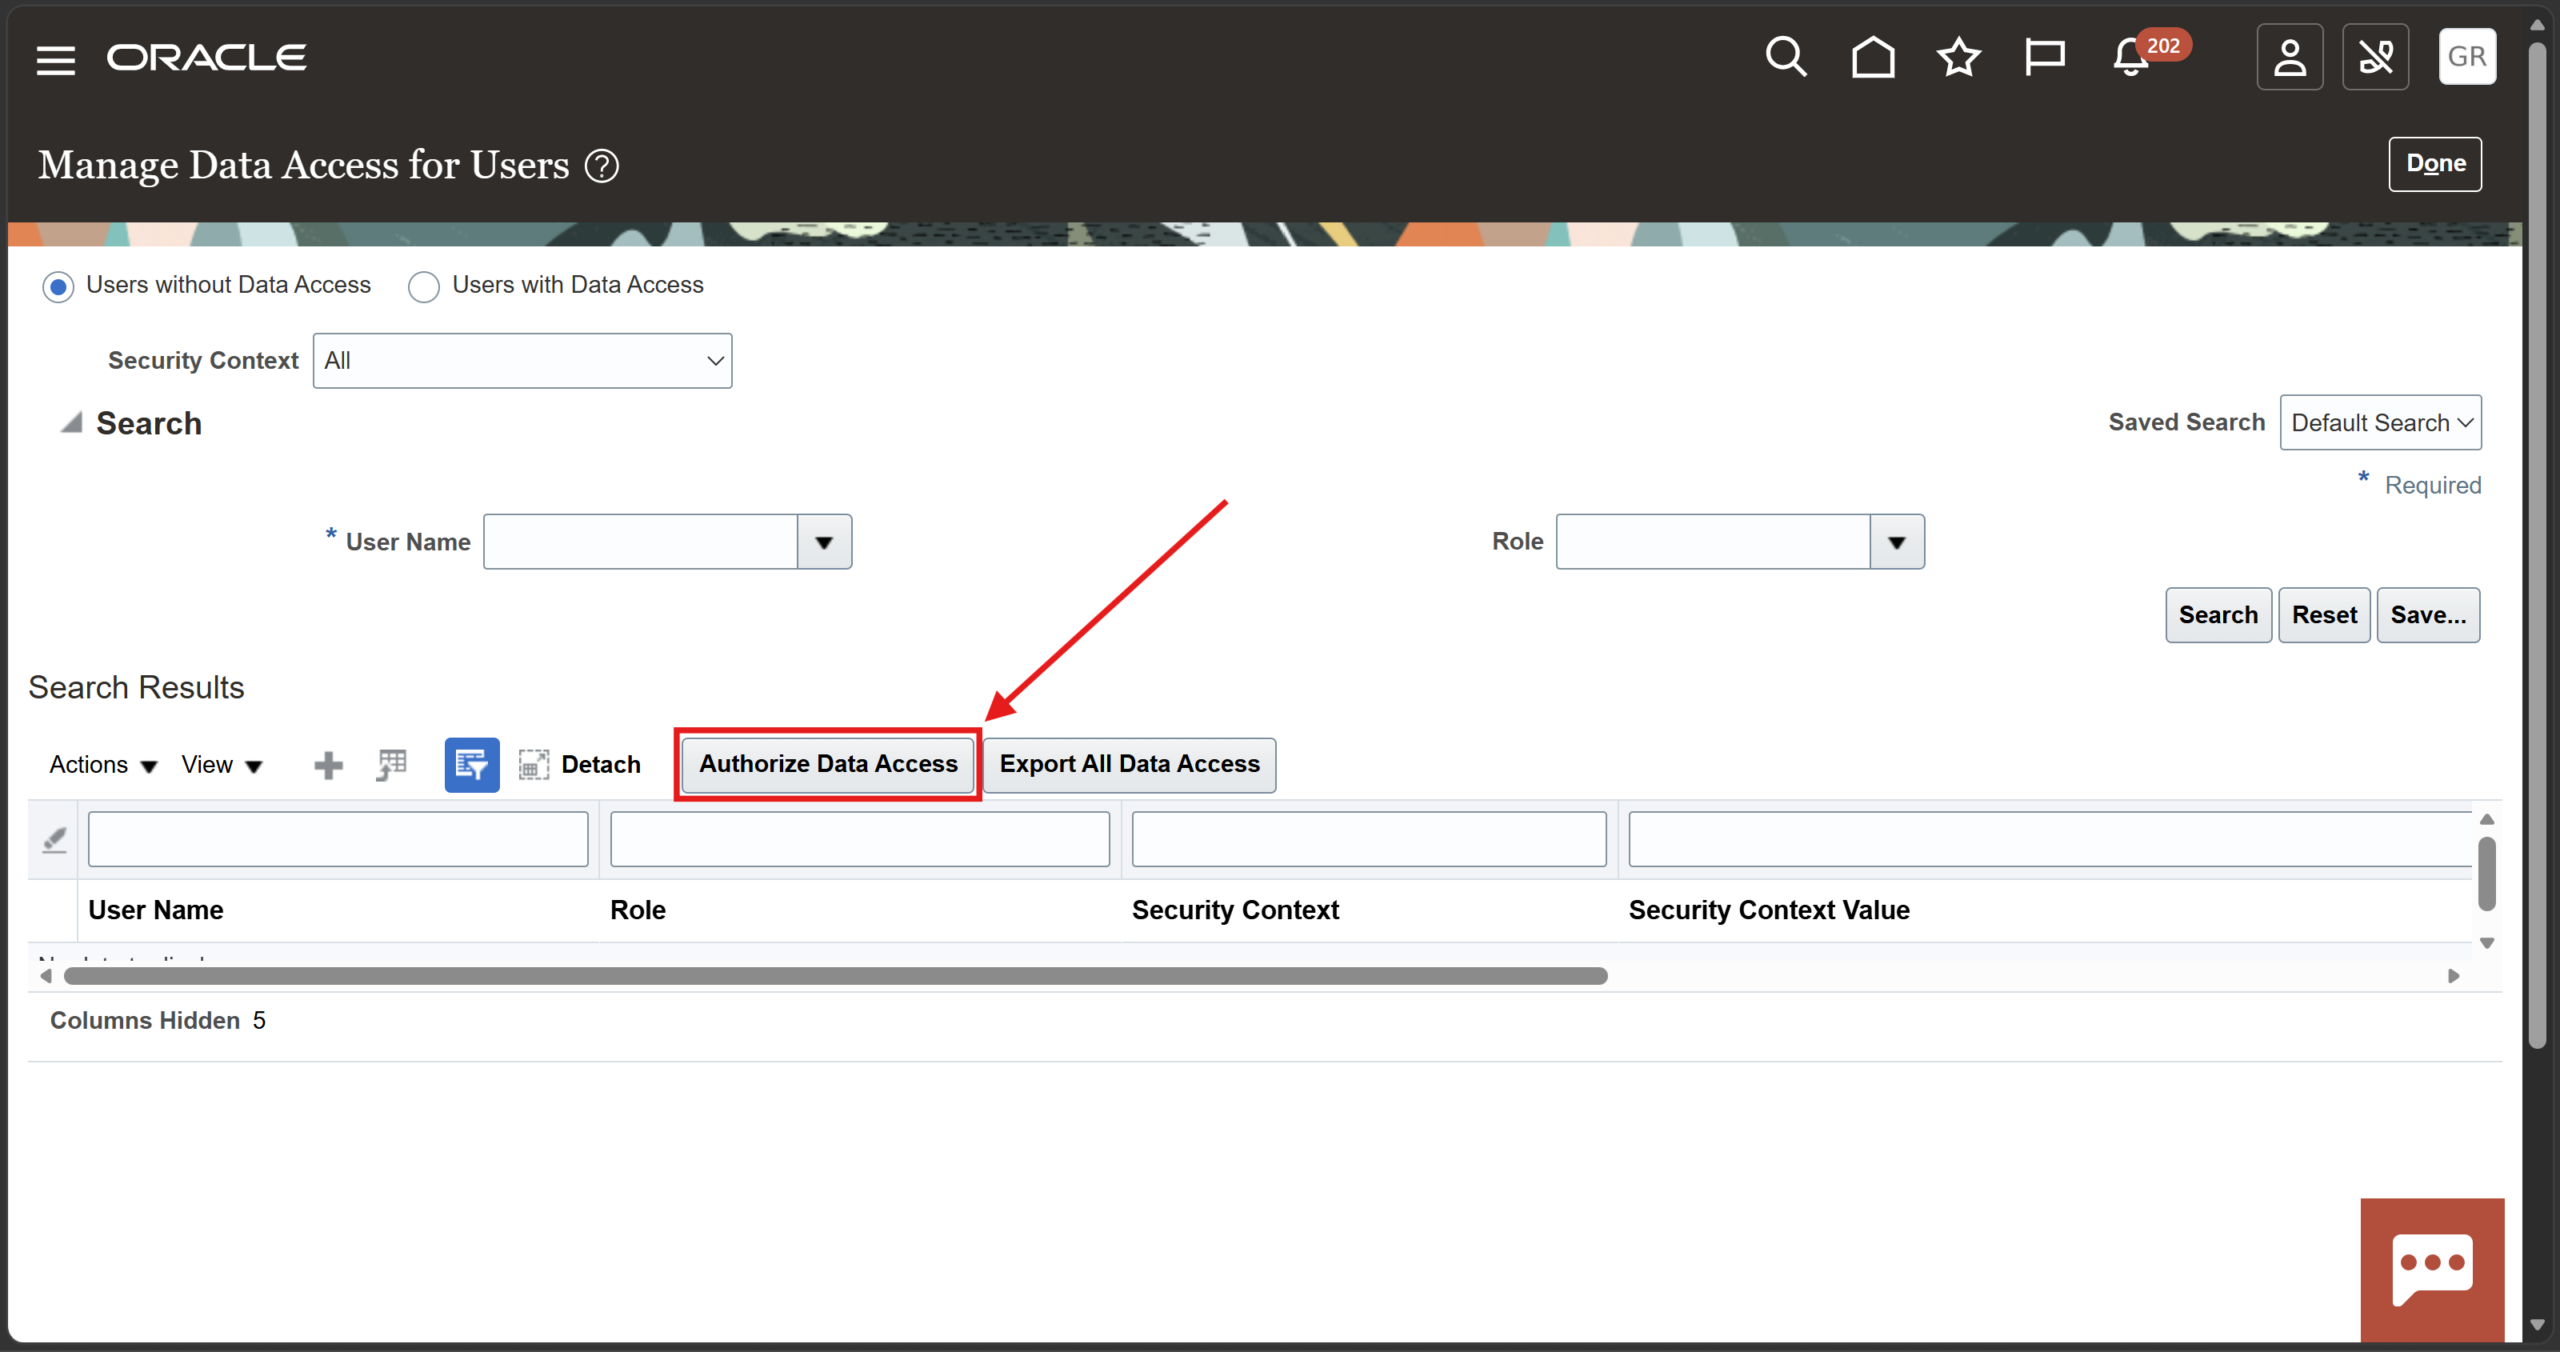Image resolution: width=2560 pixels, height=1352 pixels.
Task: Click the table scroll down arrow
Action: [x=2487, y=943]
